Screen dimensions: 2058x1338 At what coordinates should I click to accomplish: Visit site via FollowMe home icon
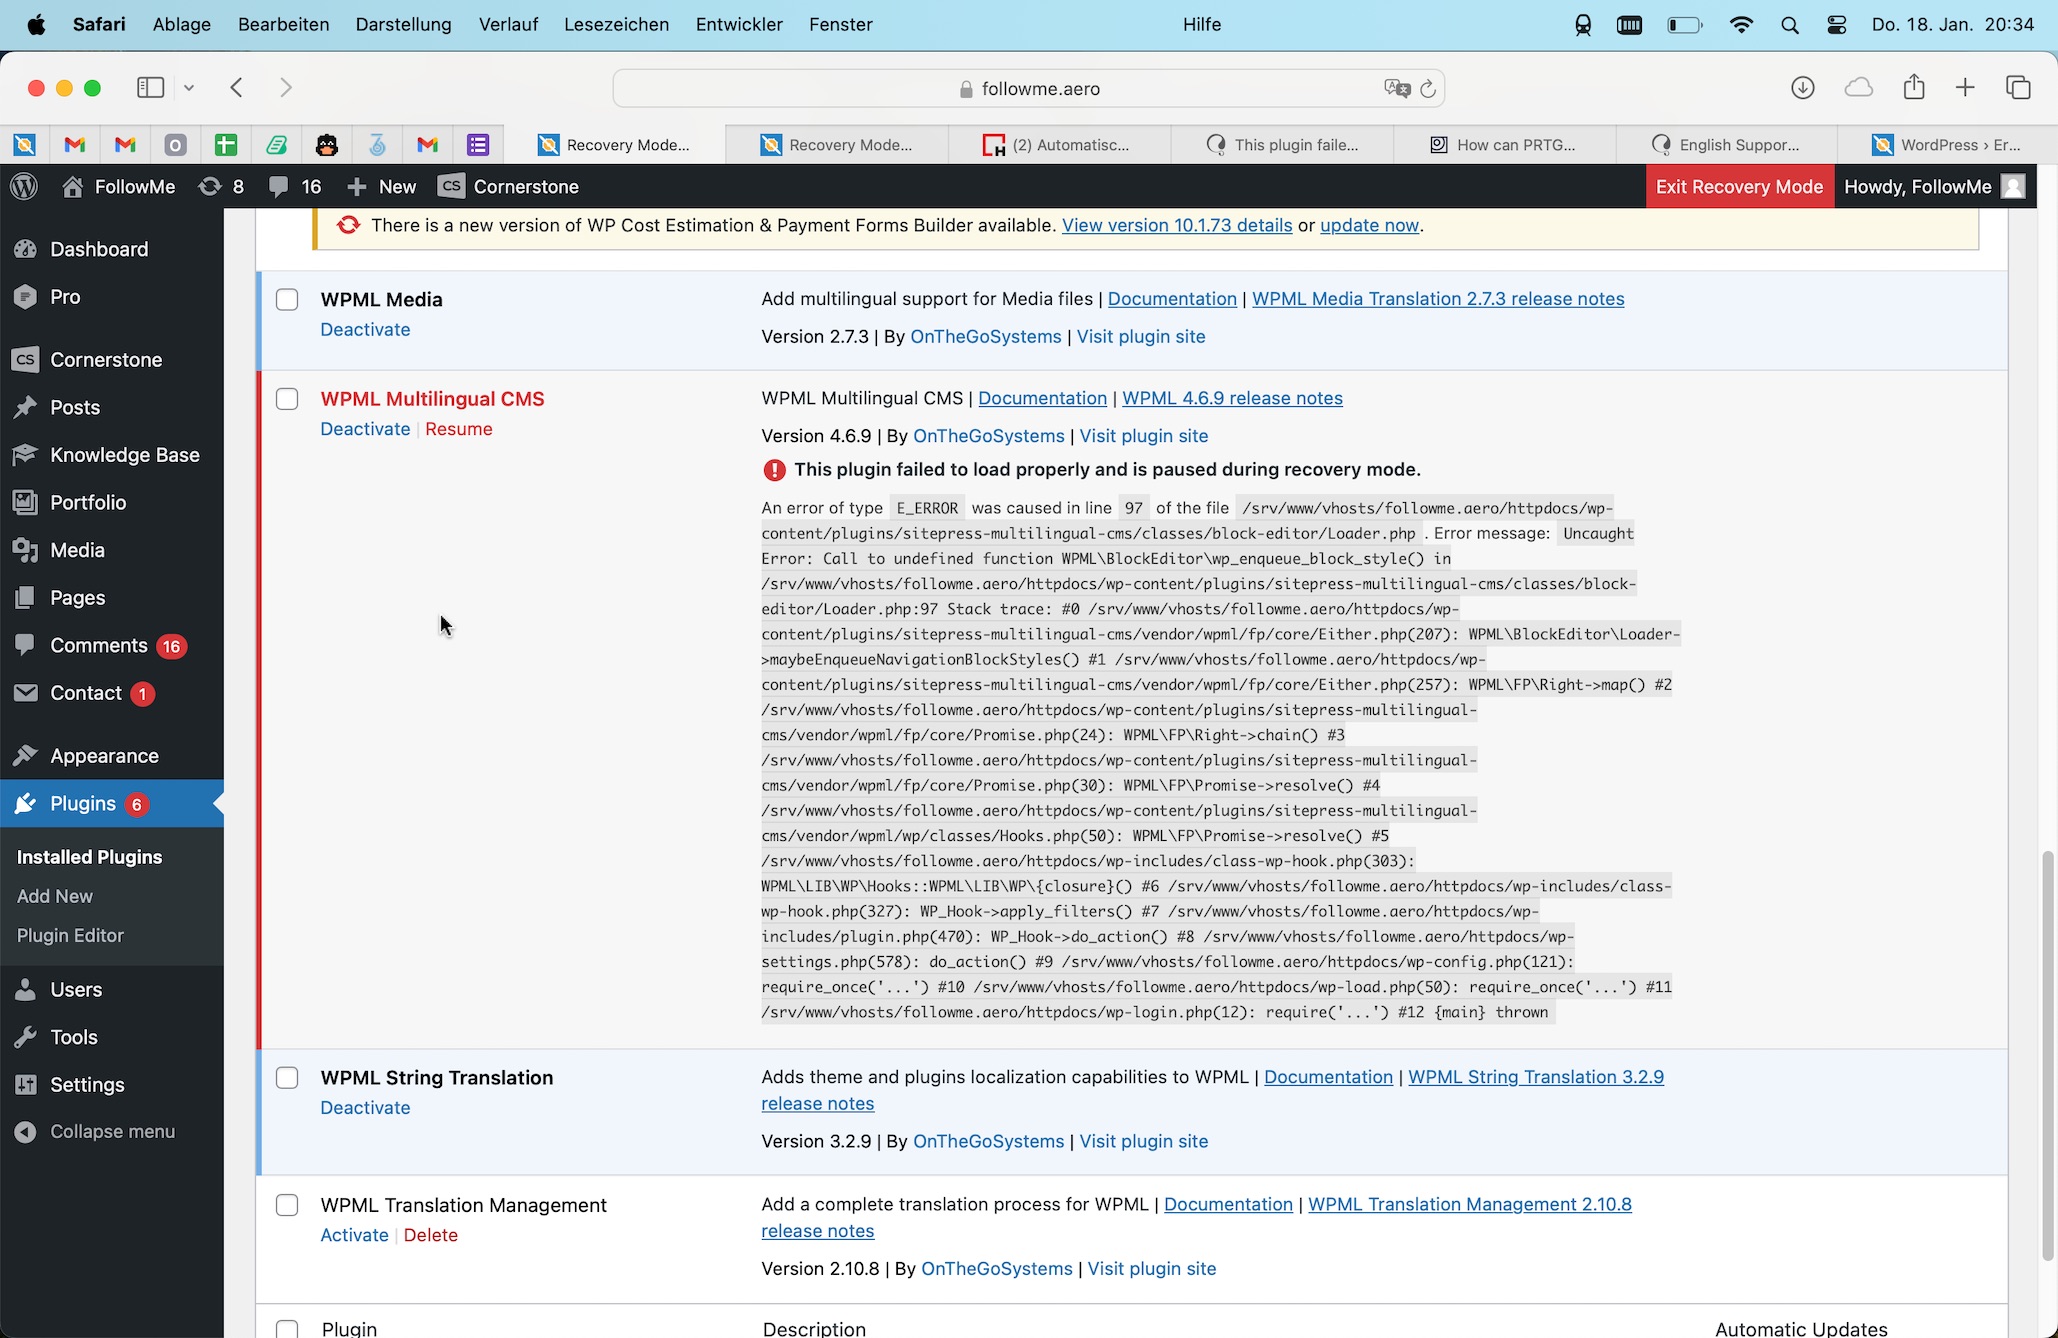pos(118,187)
